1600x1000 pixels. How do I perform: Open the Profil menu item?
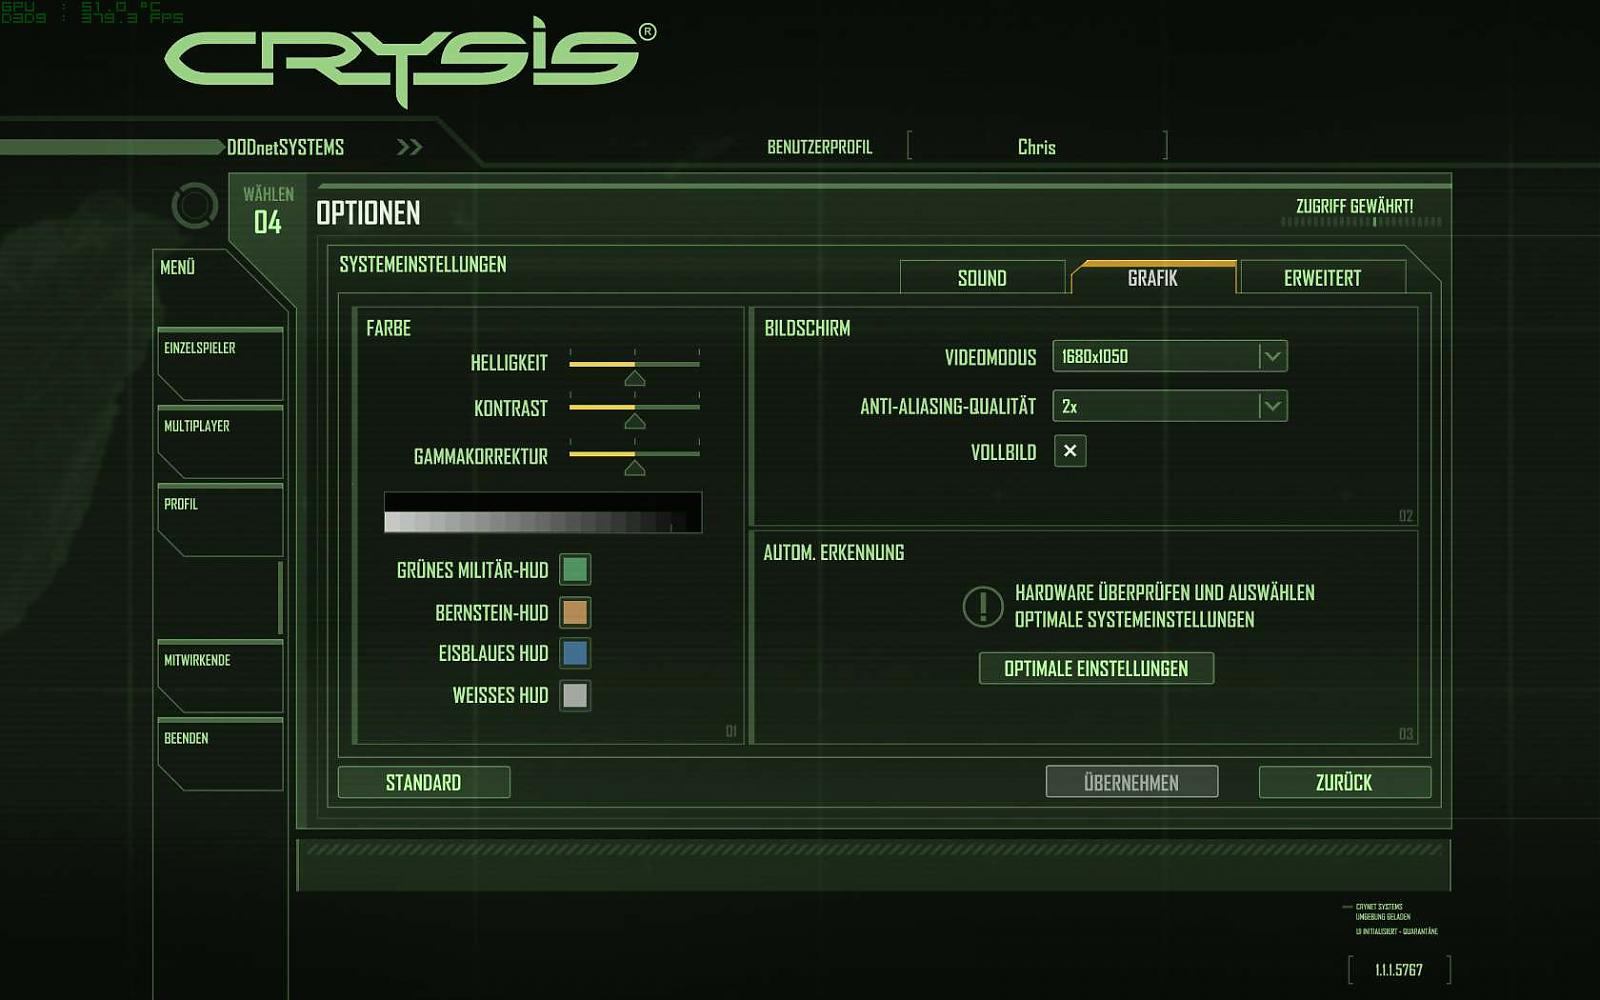pos(220,520)
